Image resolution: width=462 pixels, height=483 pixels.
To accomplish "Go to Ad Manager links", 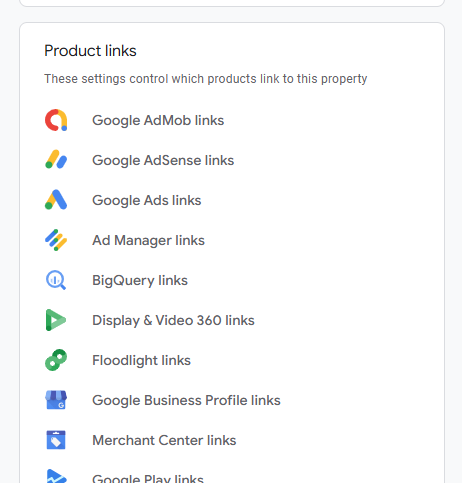I will tap(148, 240).
